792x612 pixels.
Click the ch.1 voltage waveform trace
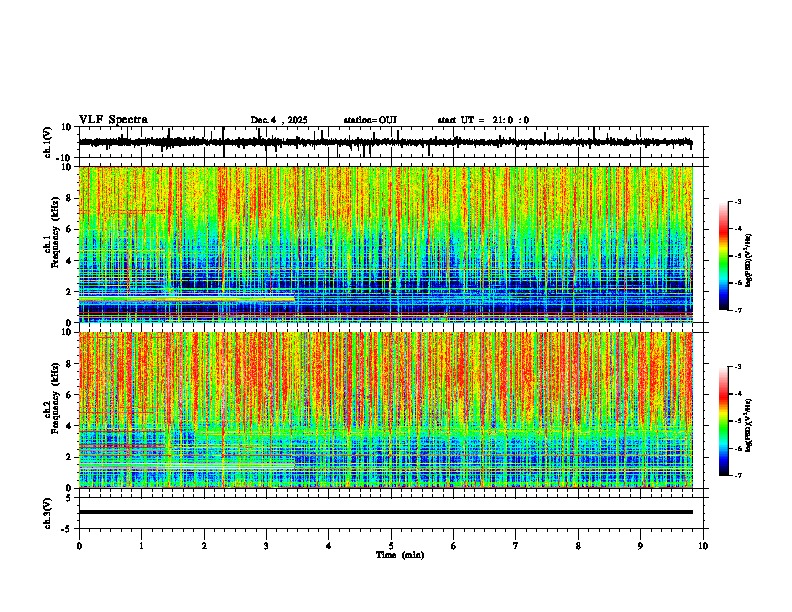385,142
